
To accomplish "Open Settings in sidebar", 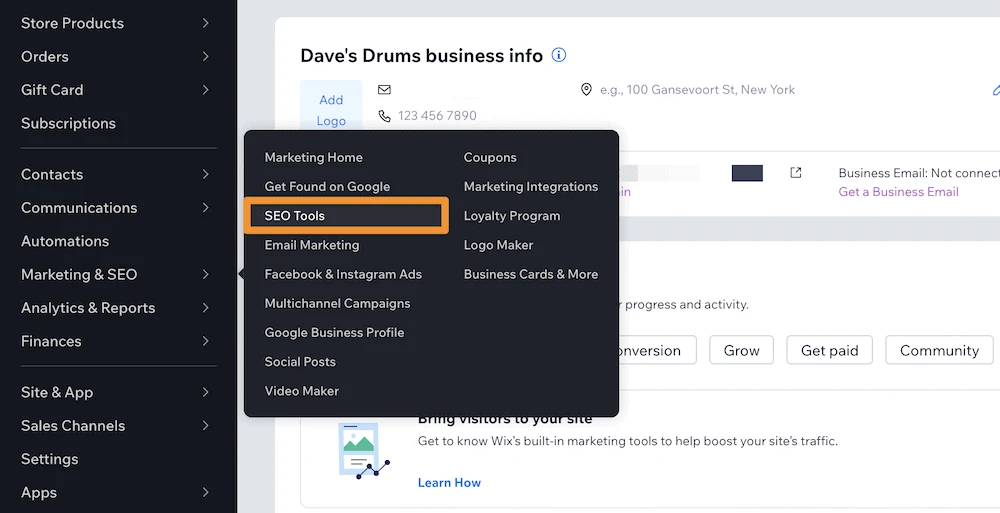I will [x=50, y=459].
